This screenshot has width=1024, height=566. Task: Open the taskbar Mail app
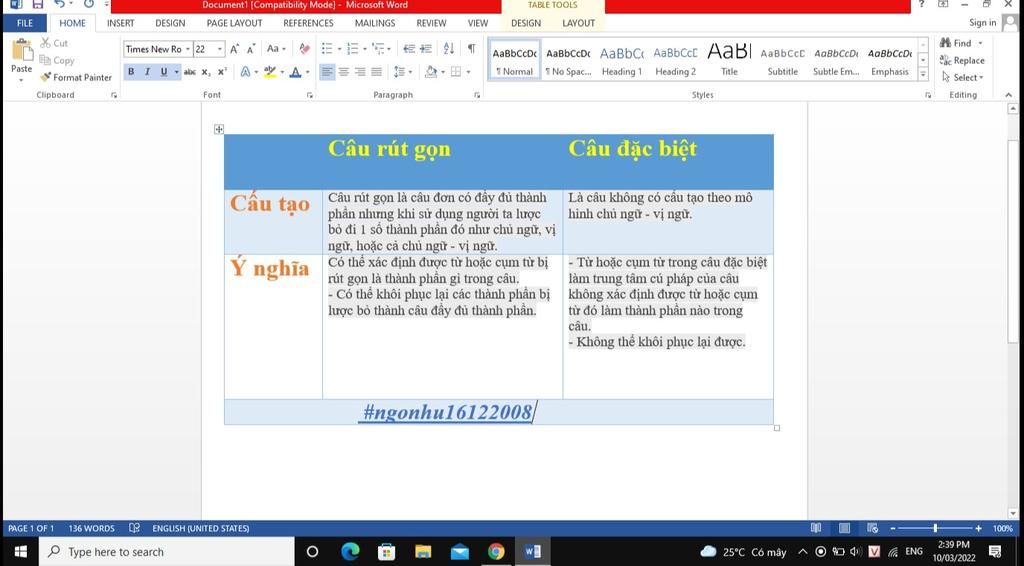(x=460, y=552)
